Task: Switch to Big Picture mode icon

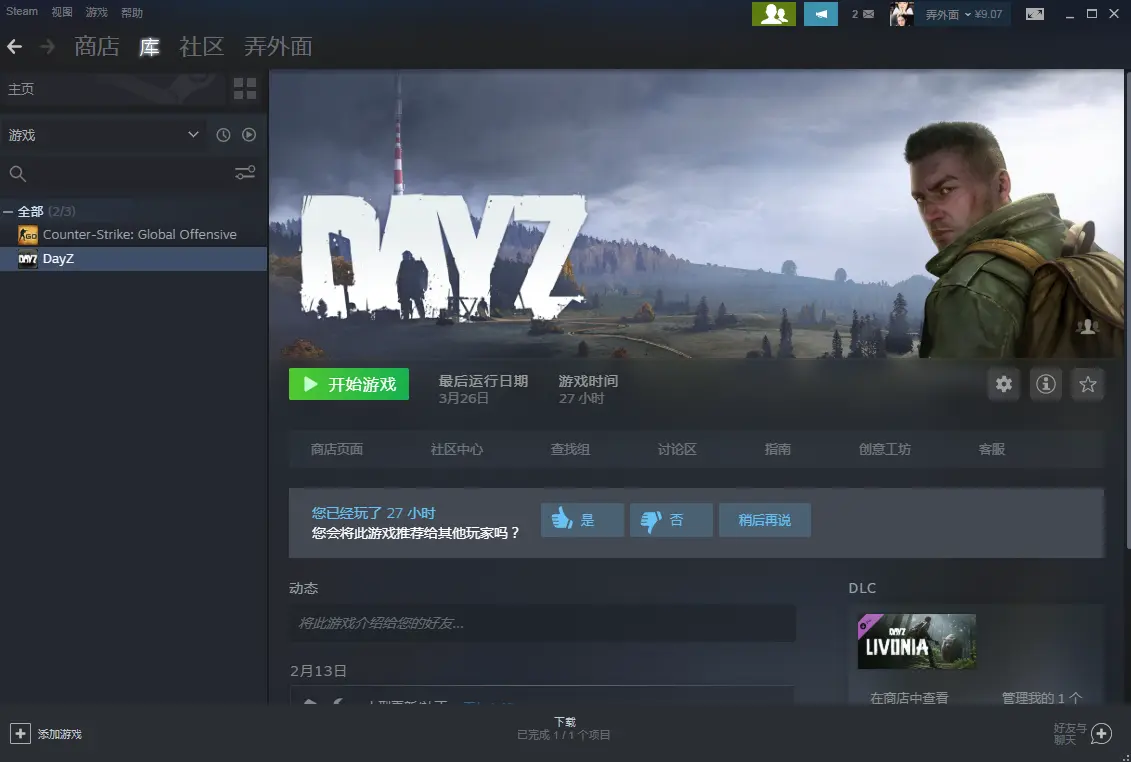Action: click(1034, 14)
